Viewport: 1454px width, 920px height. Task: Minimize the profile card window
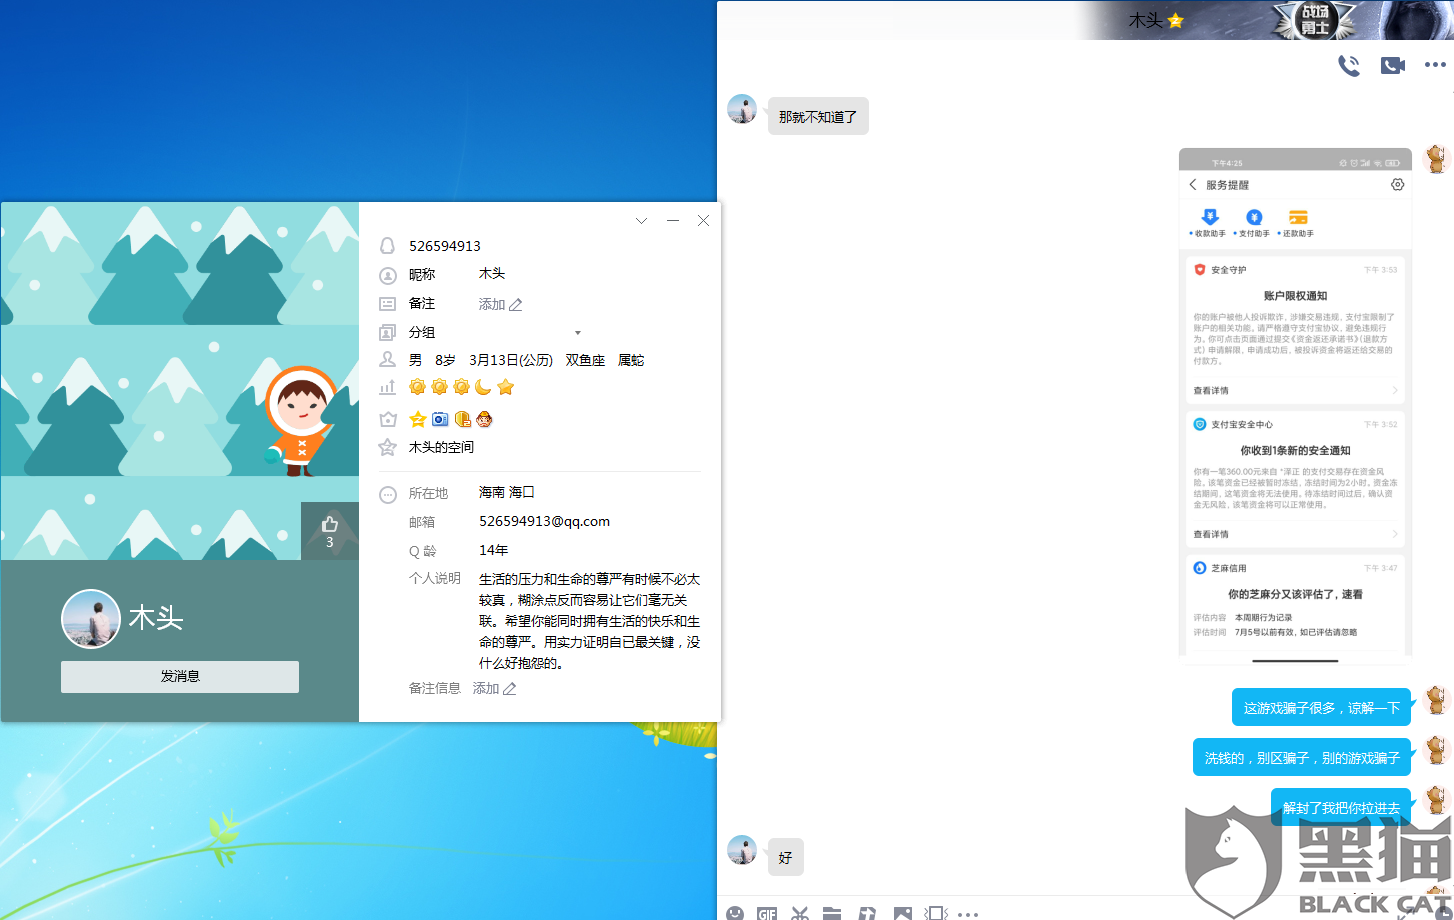[673, 221]
